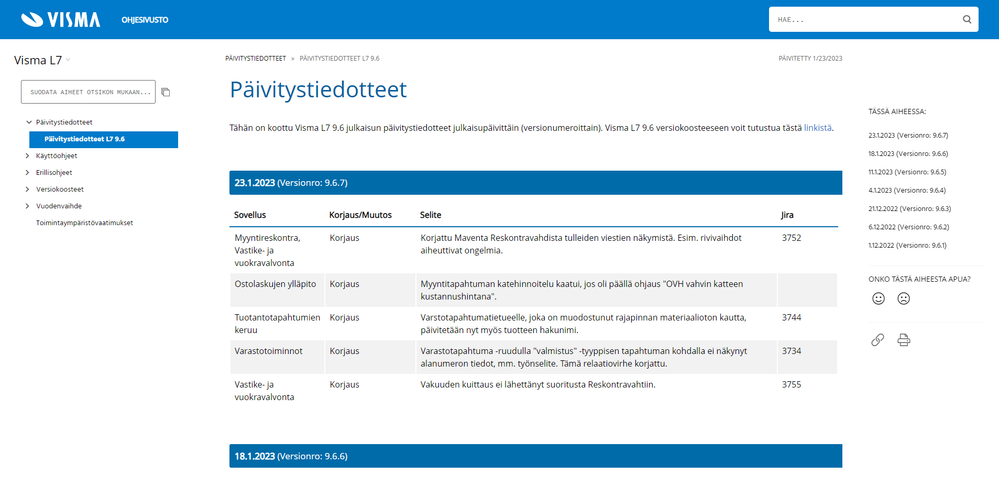Open the Visma L7 product dropdown

(42, 61)
